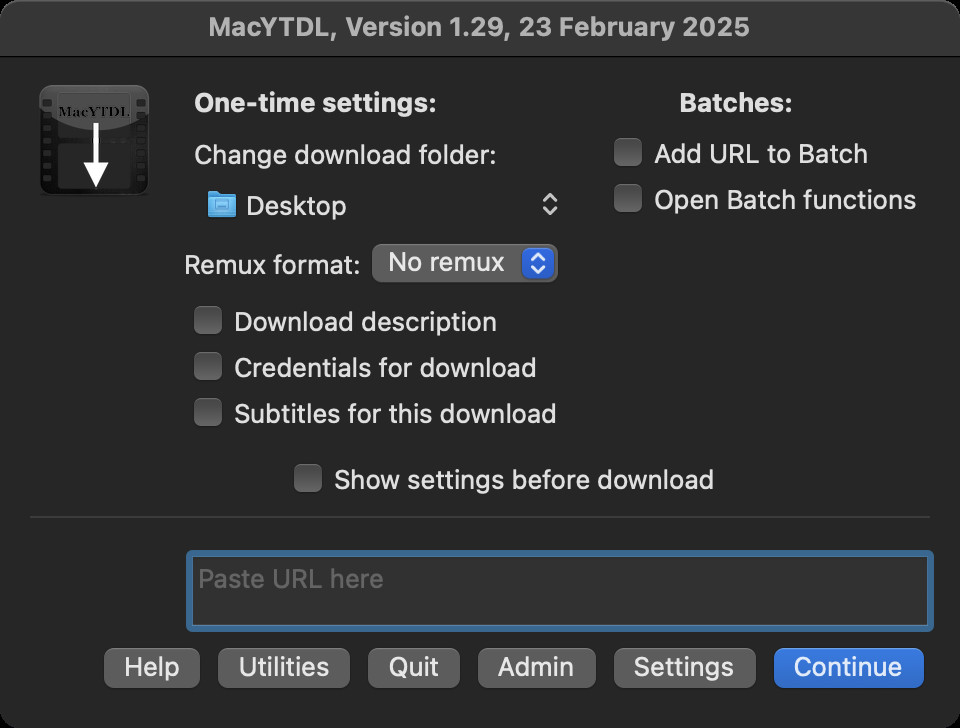Enable Open Batch functions checkbox

coord(628,199)
